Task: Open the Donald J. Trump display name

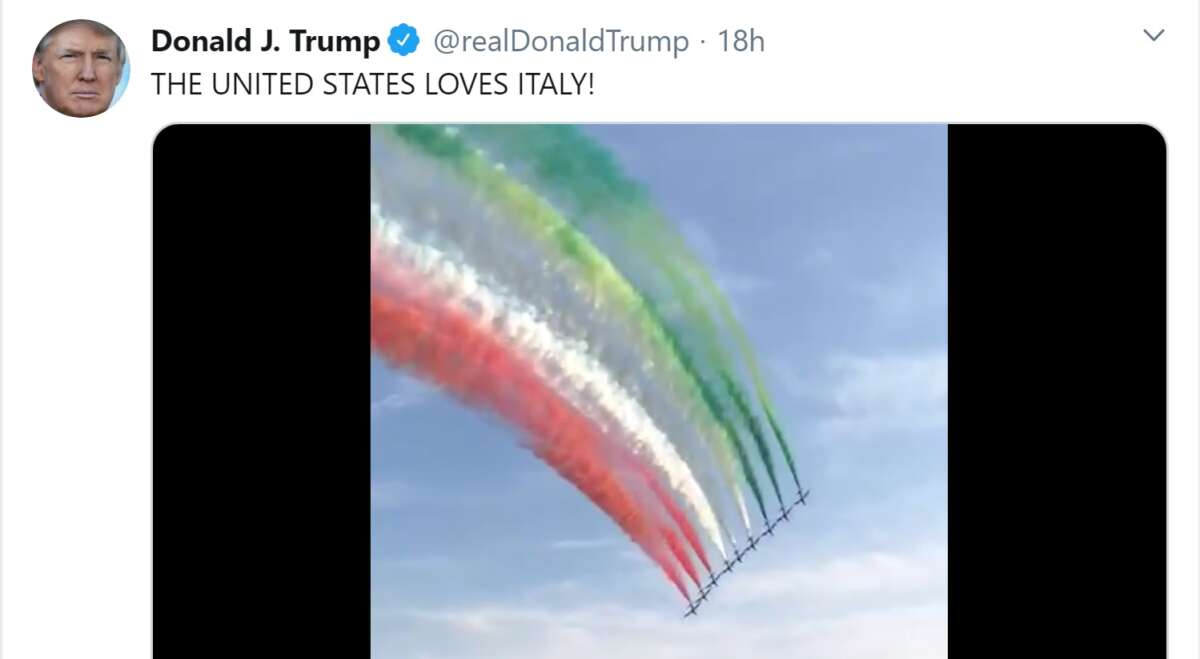Action: pyautogui.click(x=266, y=42)
